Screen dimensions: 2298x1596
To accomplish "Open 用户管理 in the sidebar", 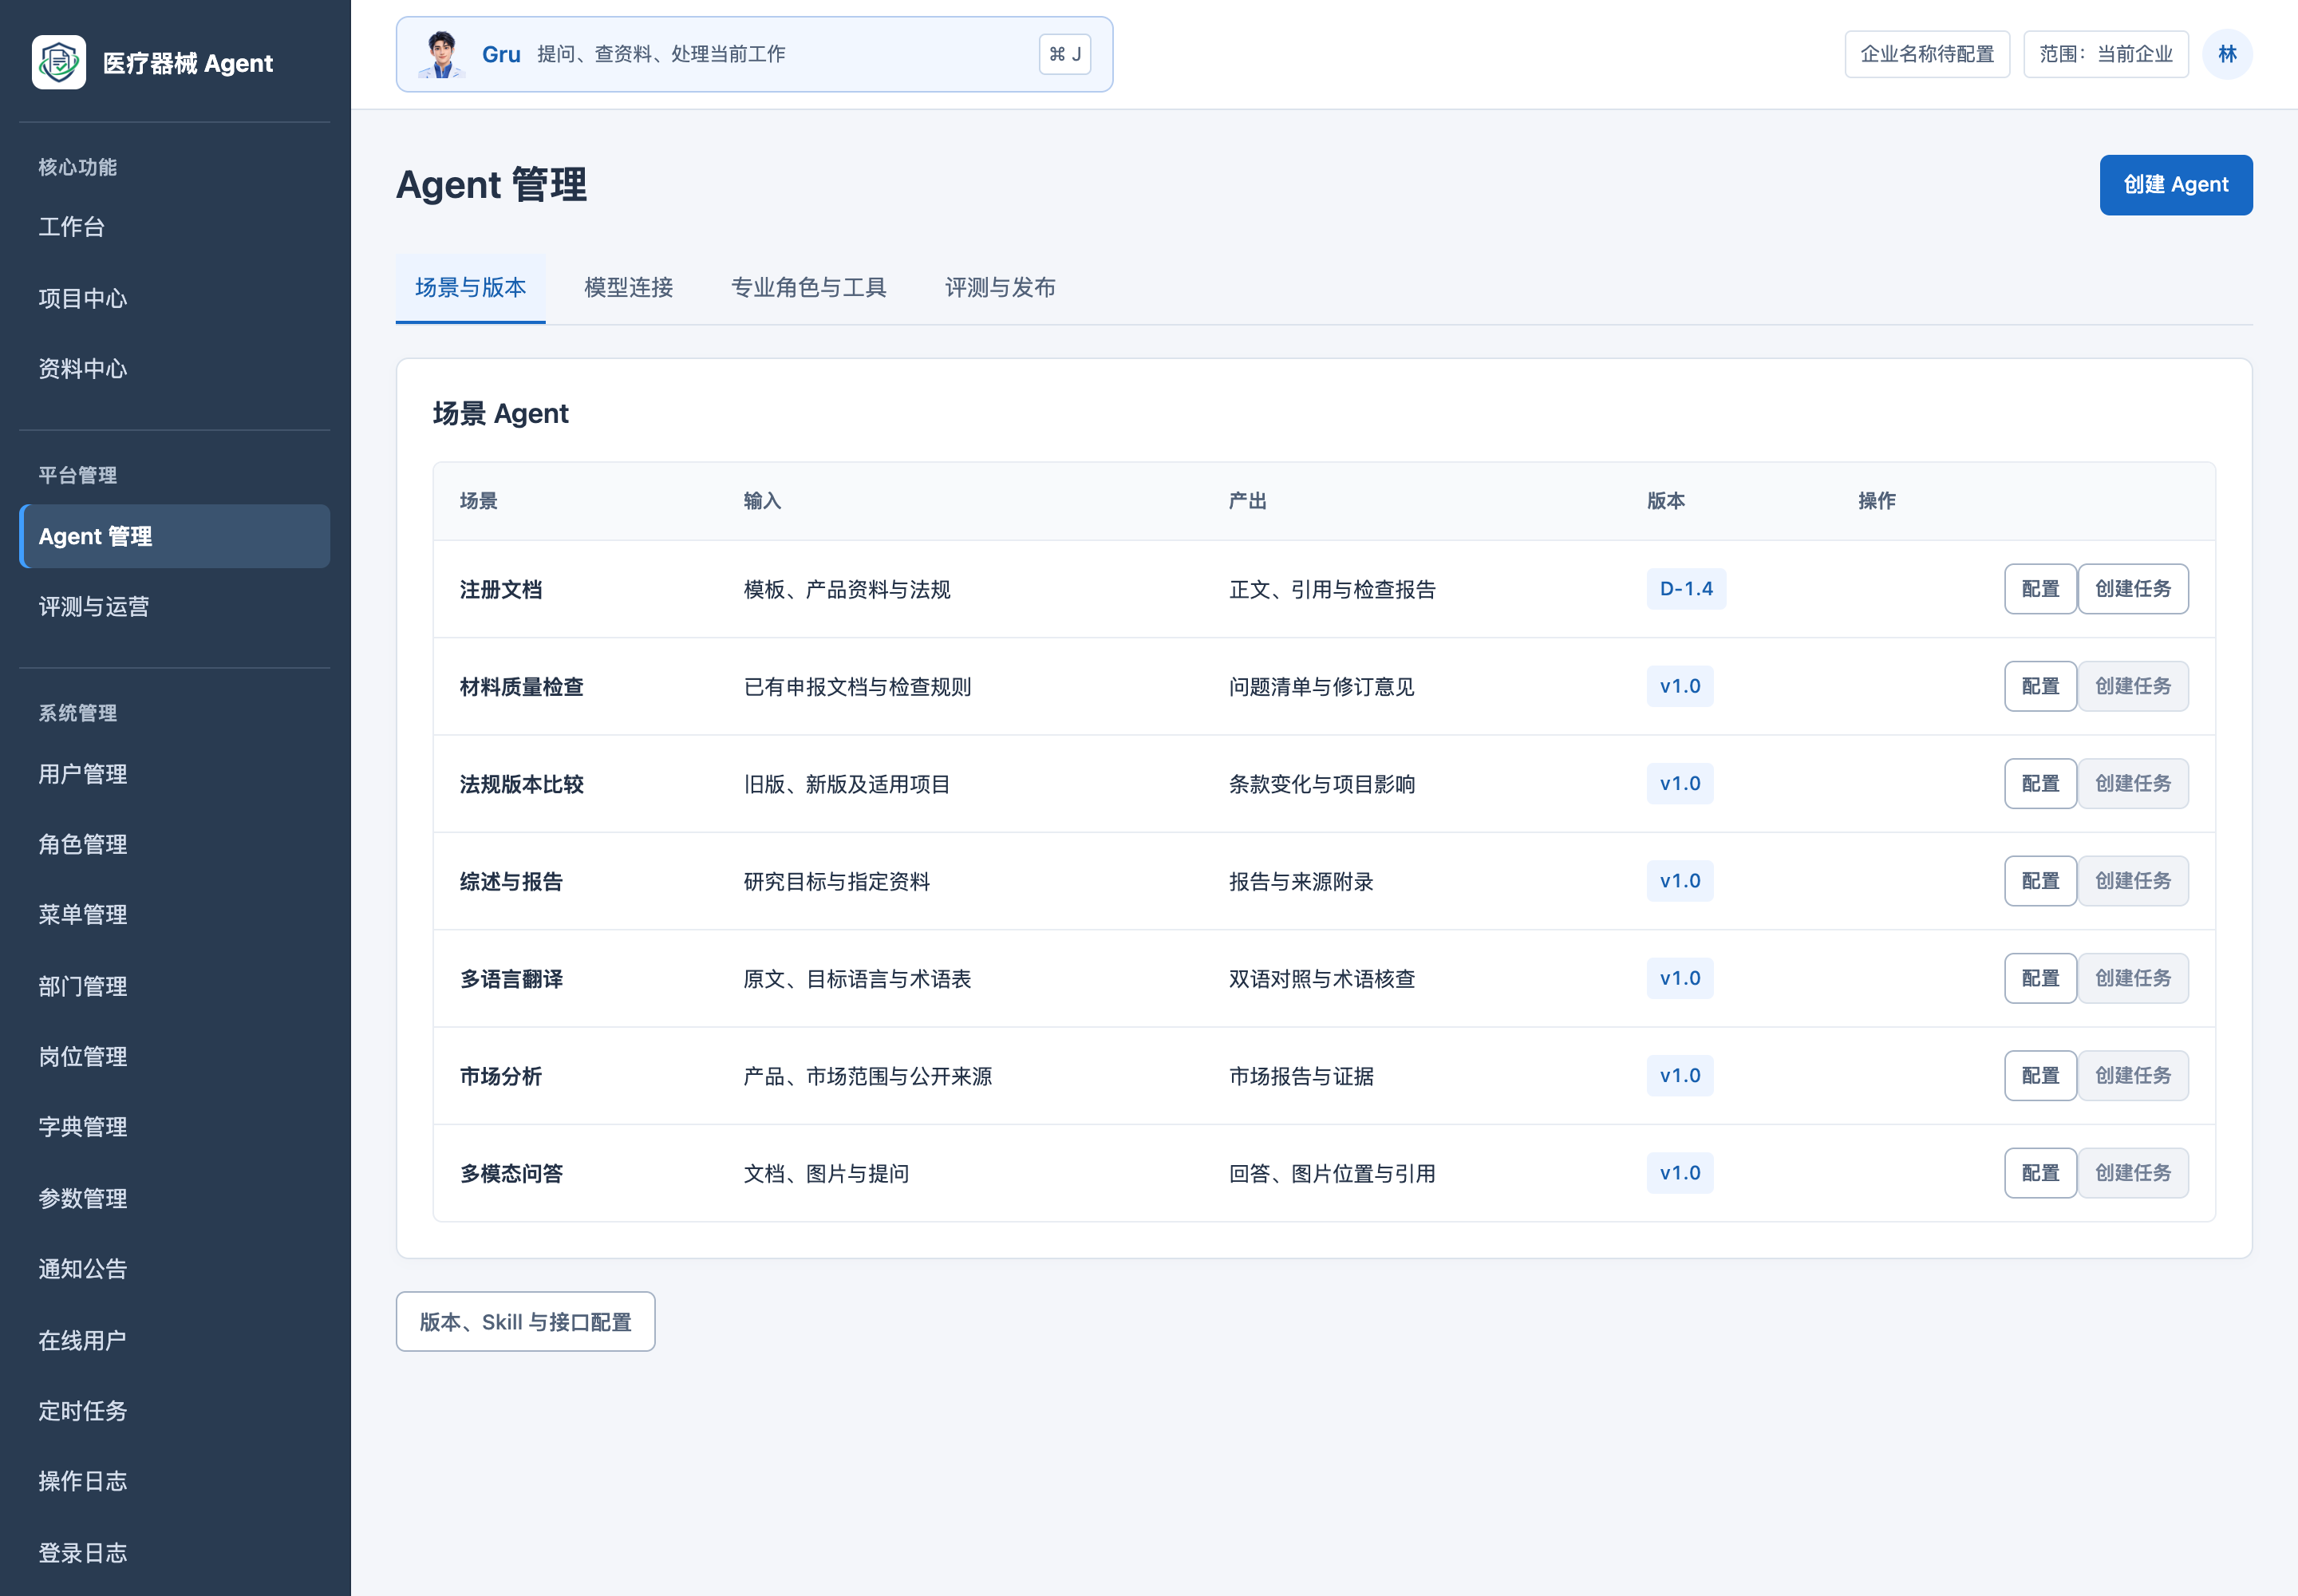I will (174, 774).
